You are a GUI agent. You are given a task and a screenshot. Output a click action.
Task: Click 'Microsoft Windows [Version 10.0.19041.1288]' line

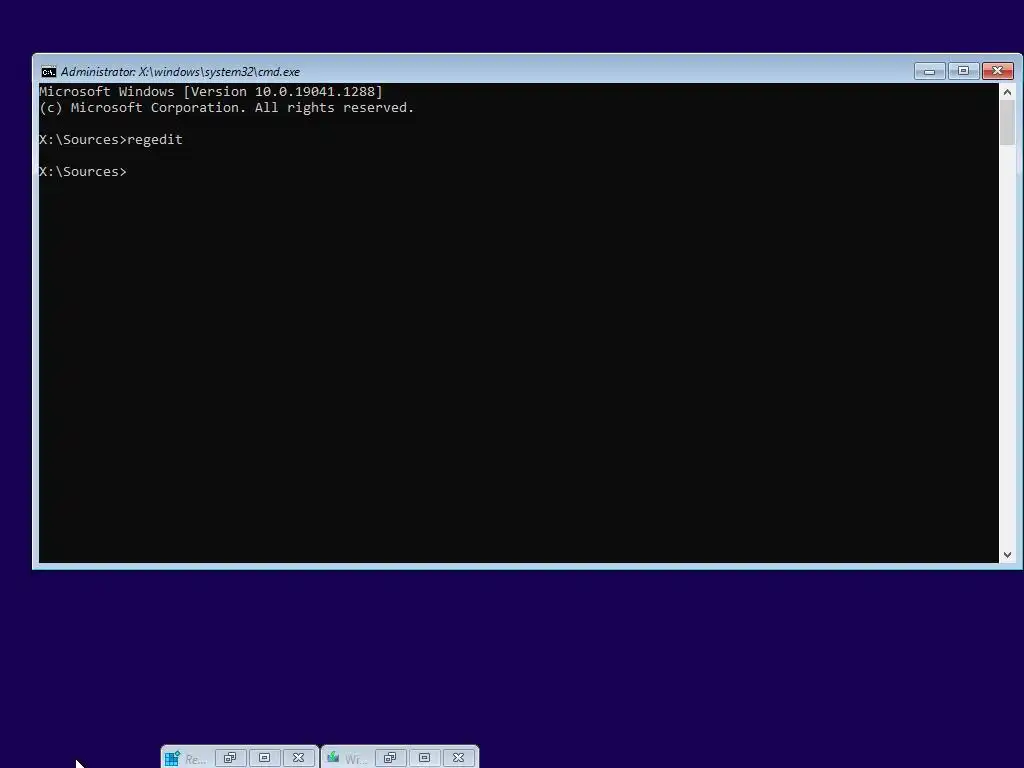[211, 91]
